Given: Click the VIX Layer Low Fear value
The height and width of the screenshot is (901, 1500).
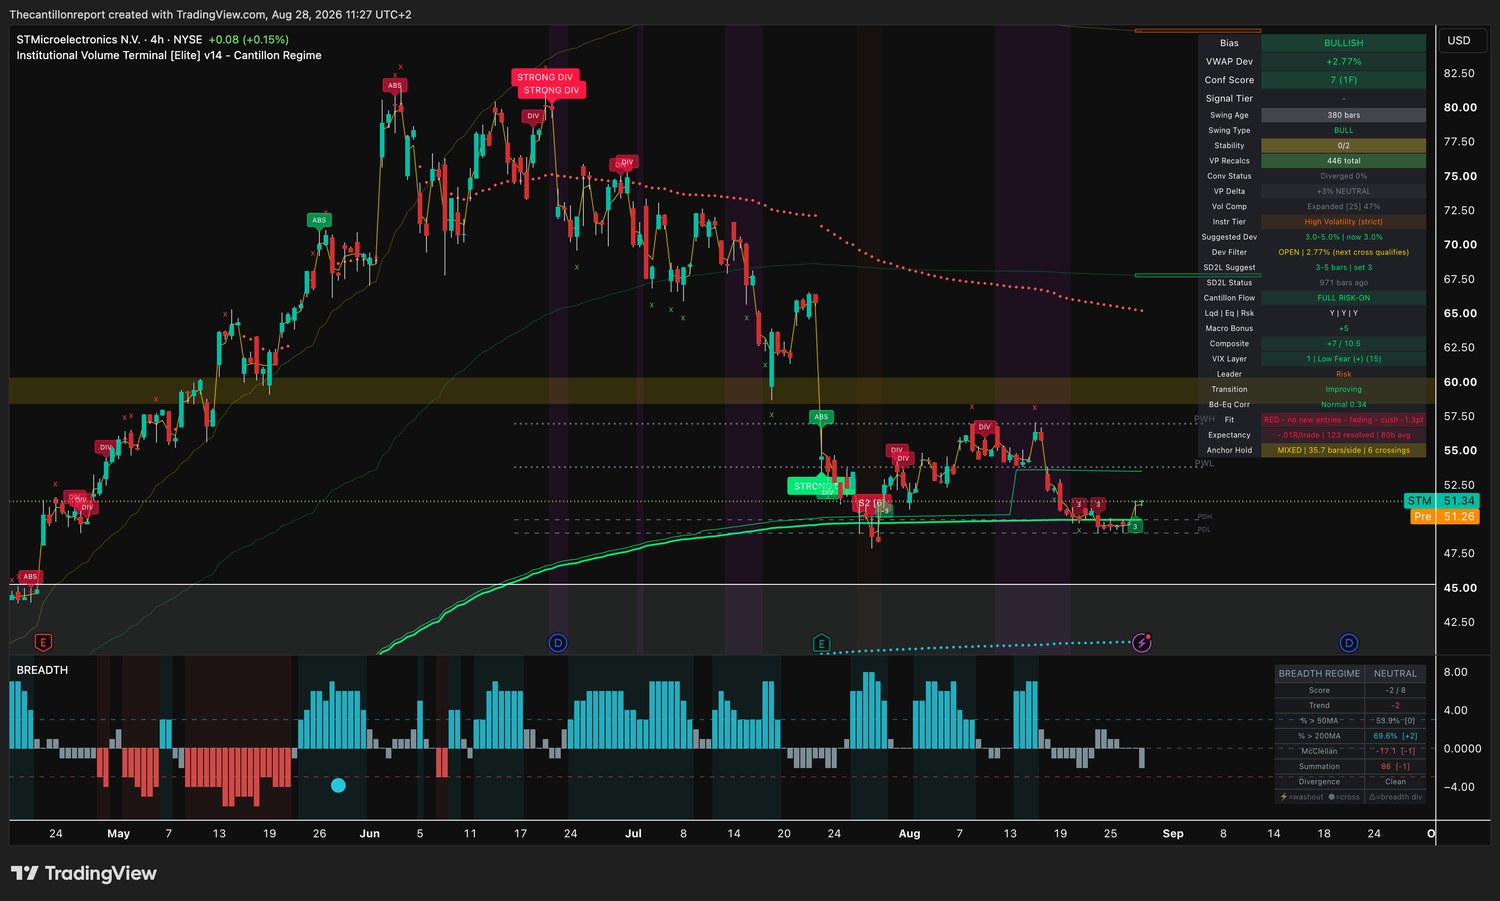Looking at the screenshot, I should tap(1343, 359).
